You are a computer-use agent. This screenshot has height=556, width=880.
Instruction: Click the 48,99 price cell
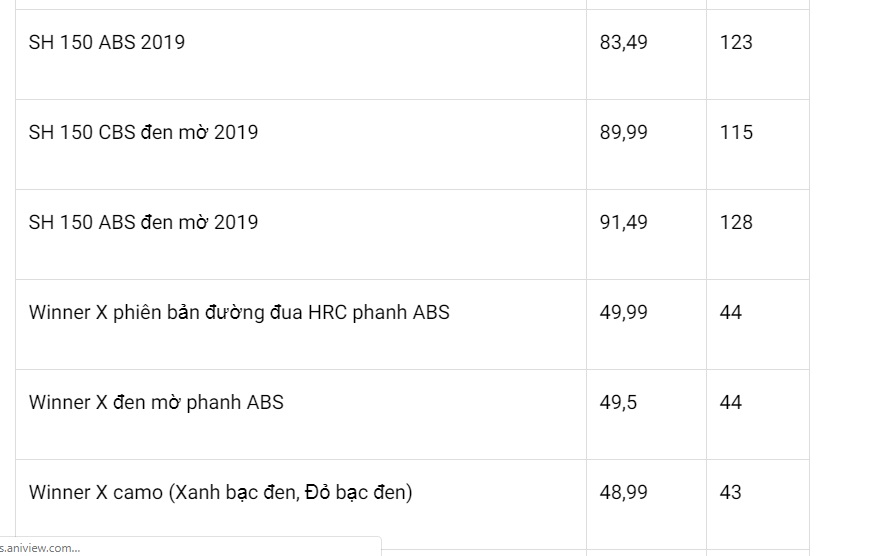tap(623, 492)
